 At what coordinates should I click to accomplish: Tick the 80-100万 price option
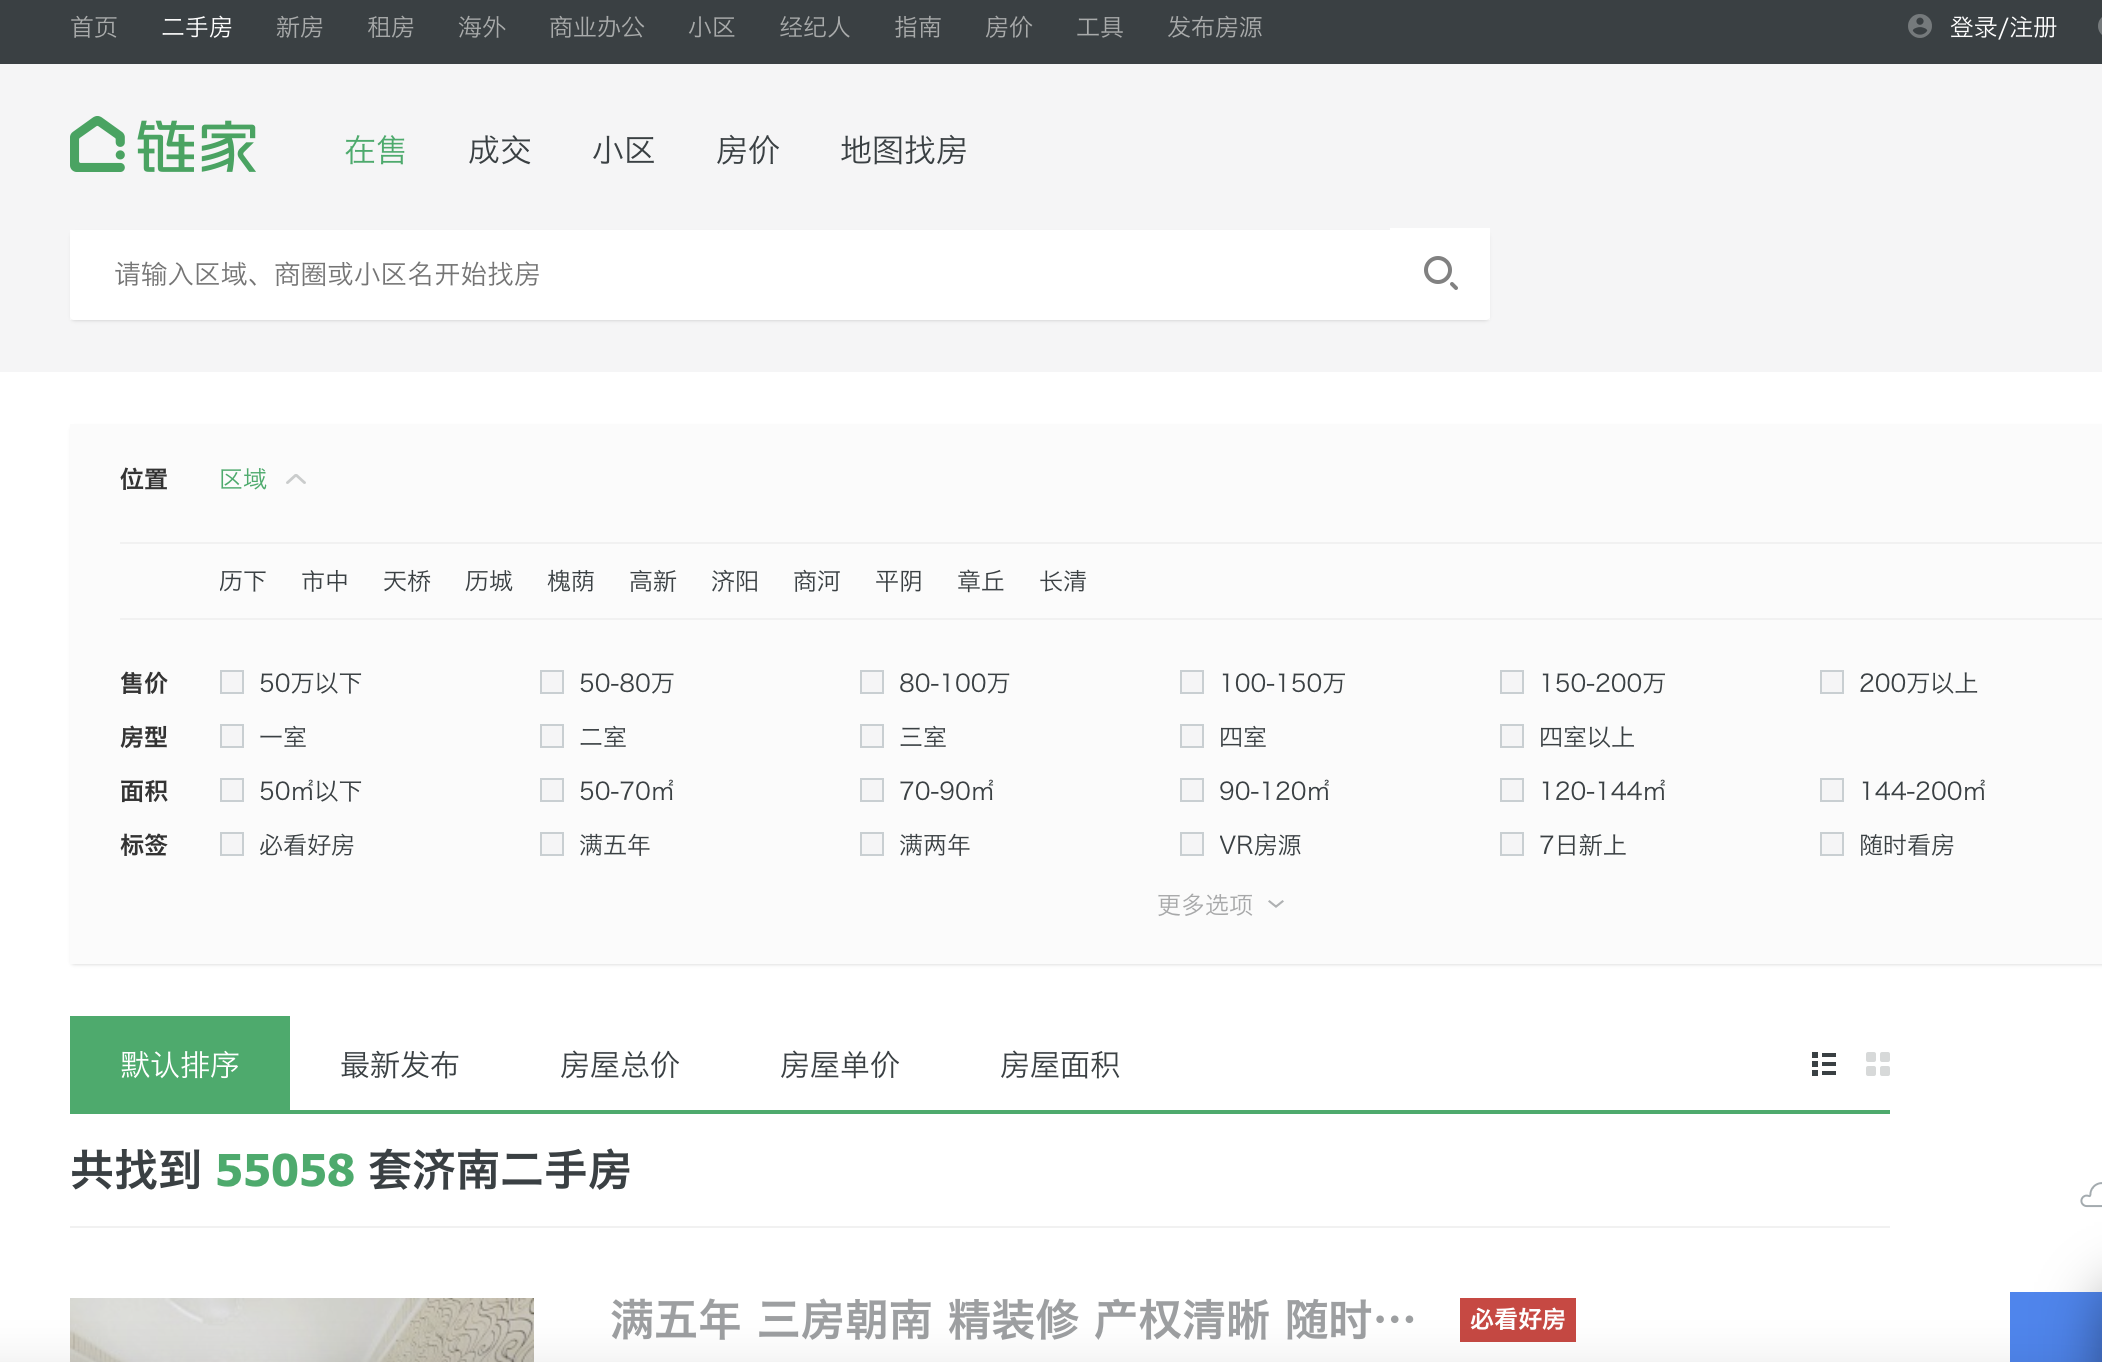[x=872, y=682]
